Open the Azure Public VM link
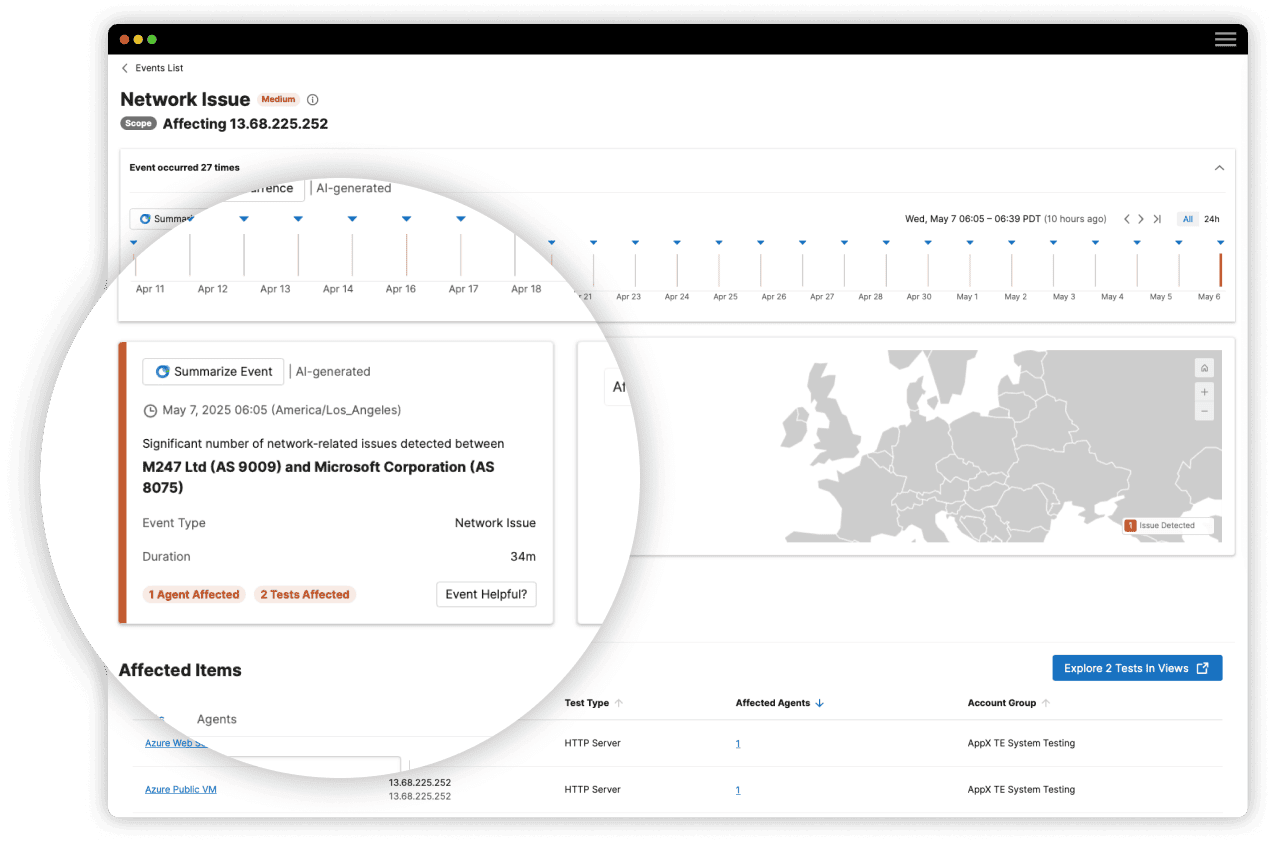 pyautogui.click(x=181, y=790)
